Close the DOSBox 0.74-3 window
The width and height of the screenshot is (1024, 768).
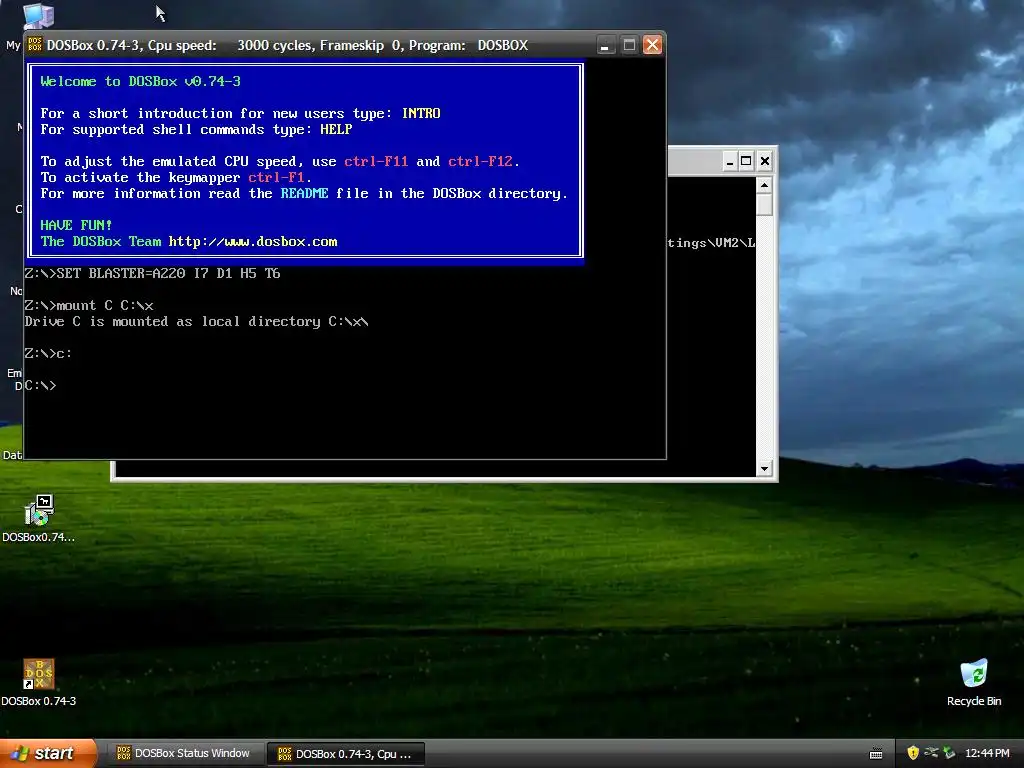click(652, 45)
